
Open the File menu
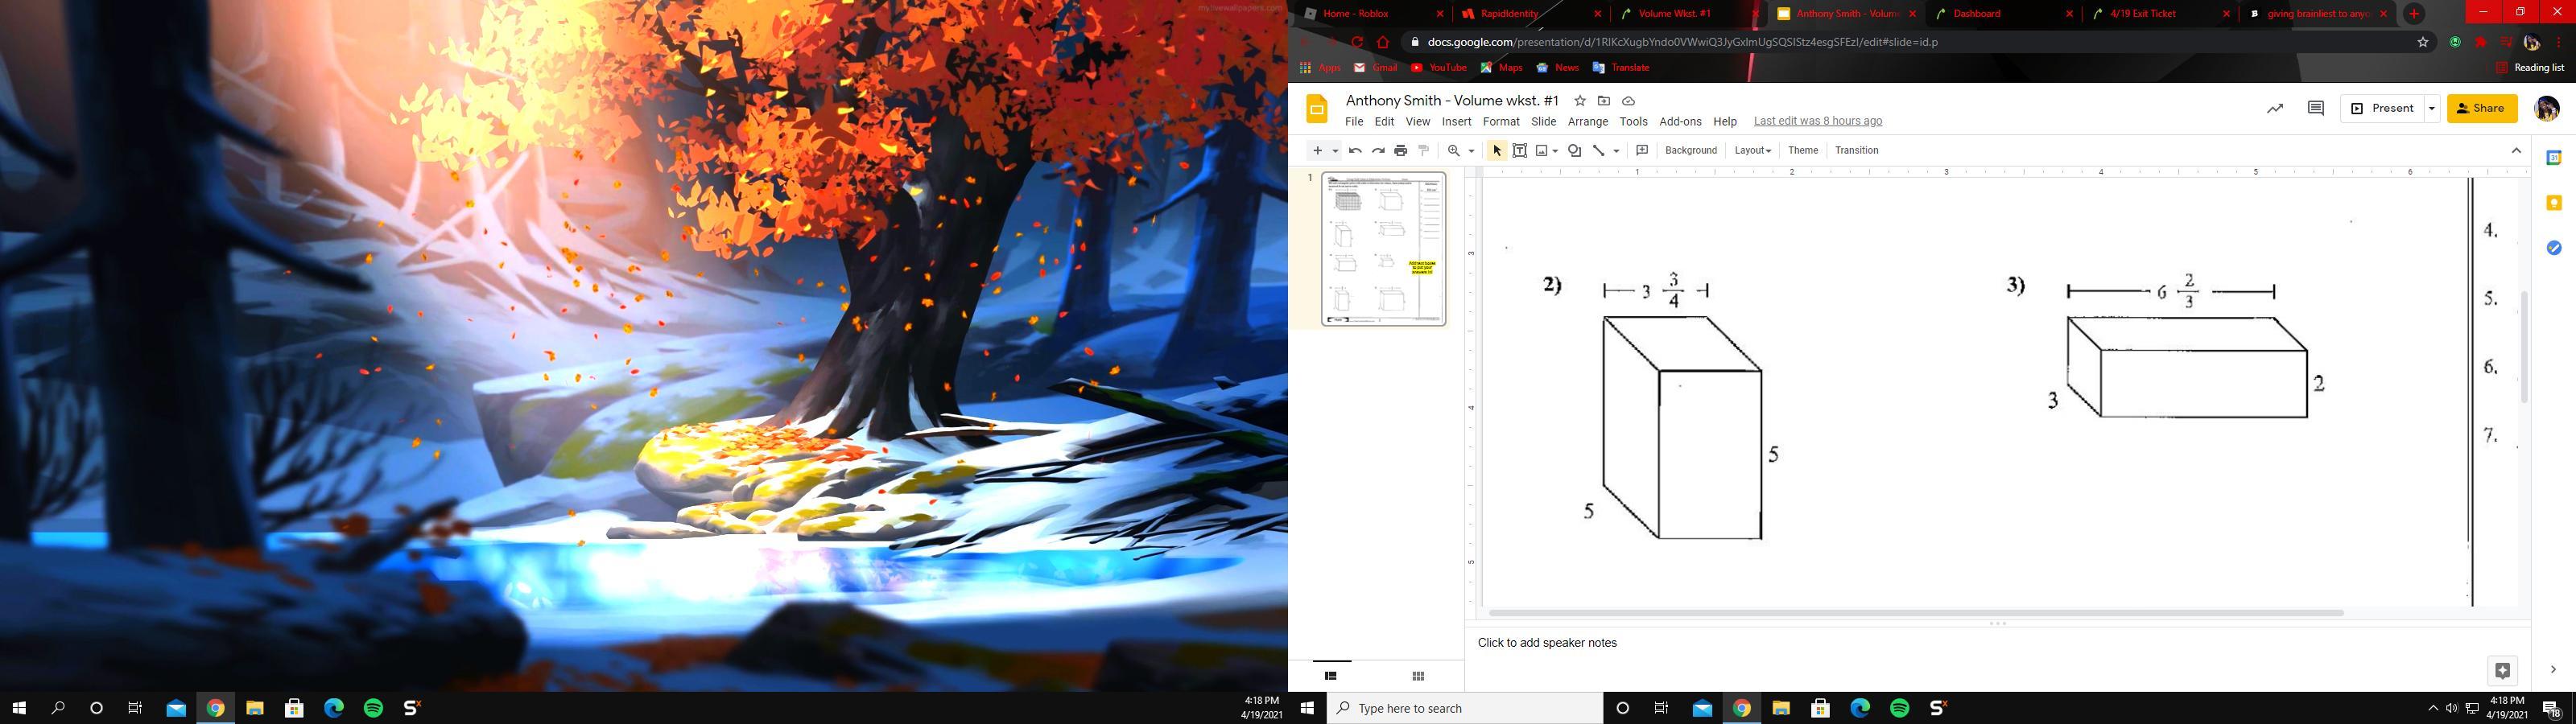1354,121
